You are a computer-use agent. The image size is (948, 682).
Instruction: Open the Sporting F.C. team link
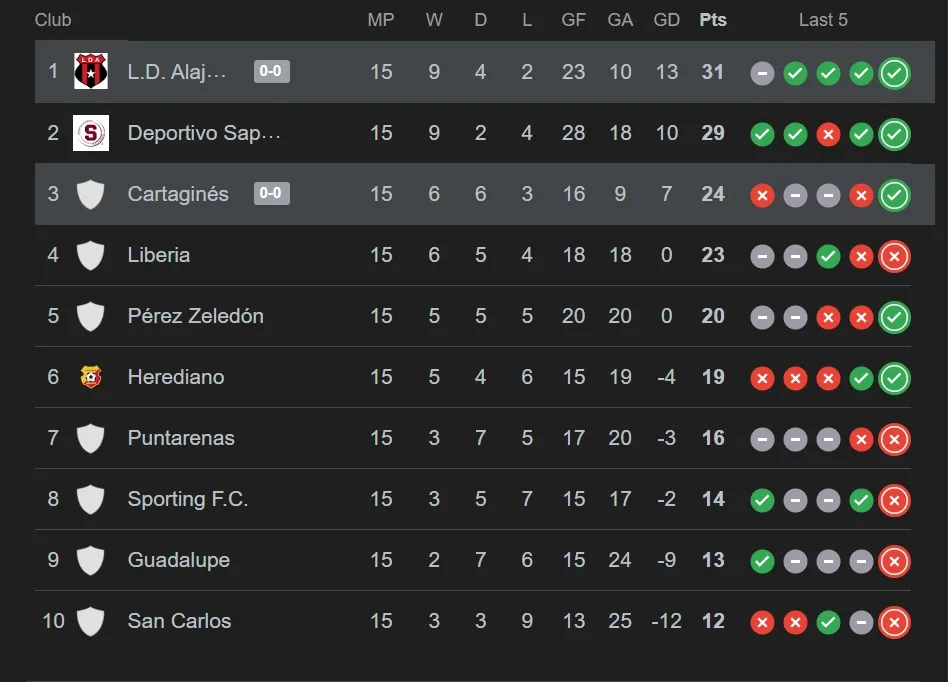[x=188, y=499]
